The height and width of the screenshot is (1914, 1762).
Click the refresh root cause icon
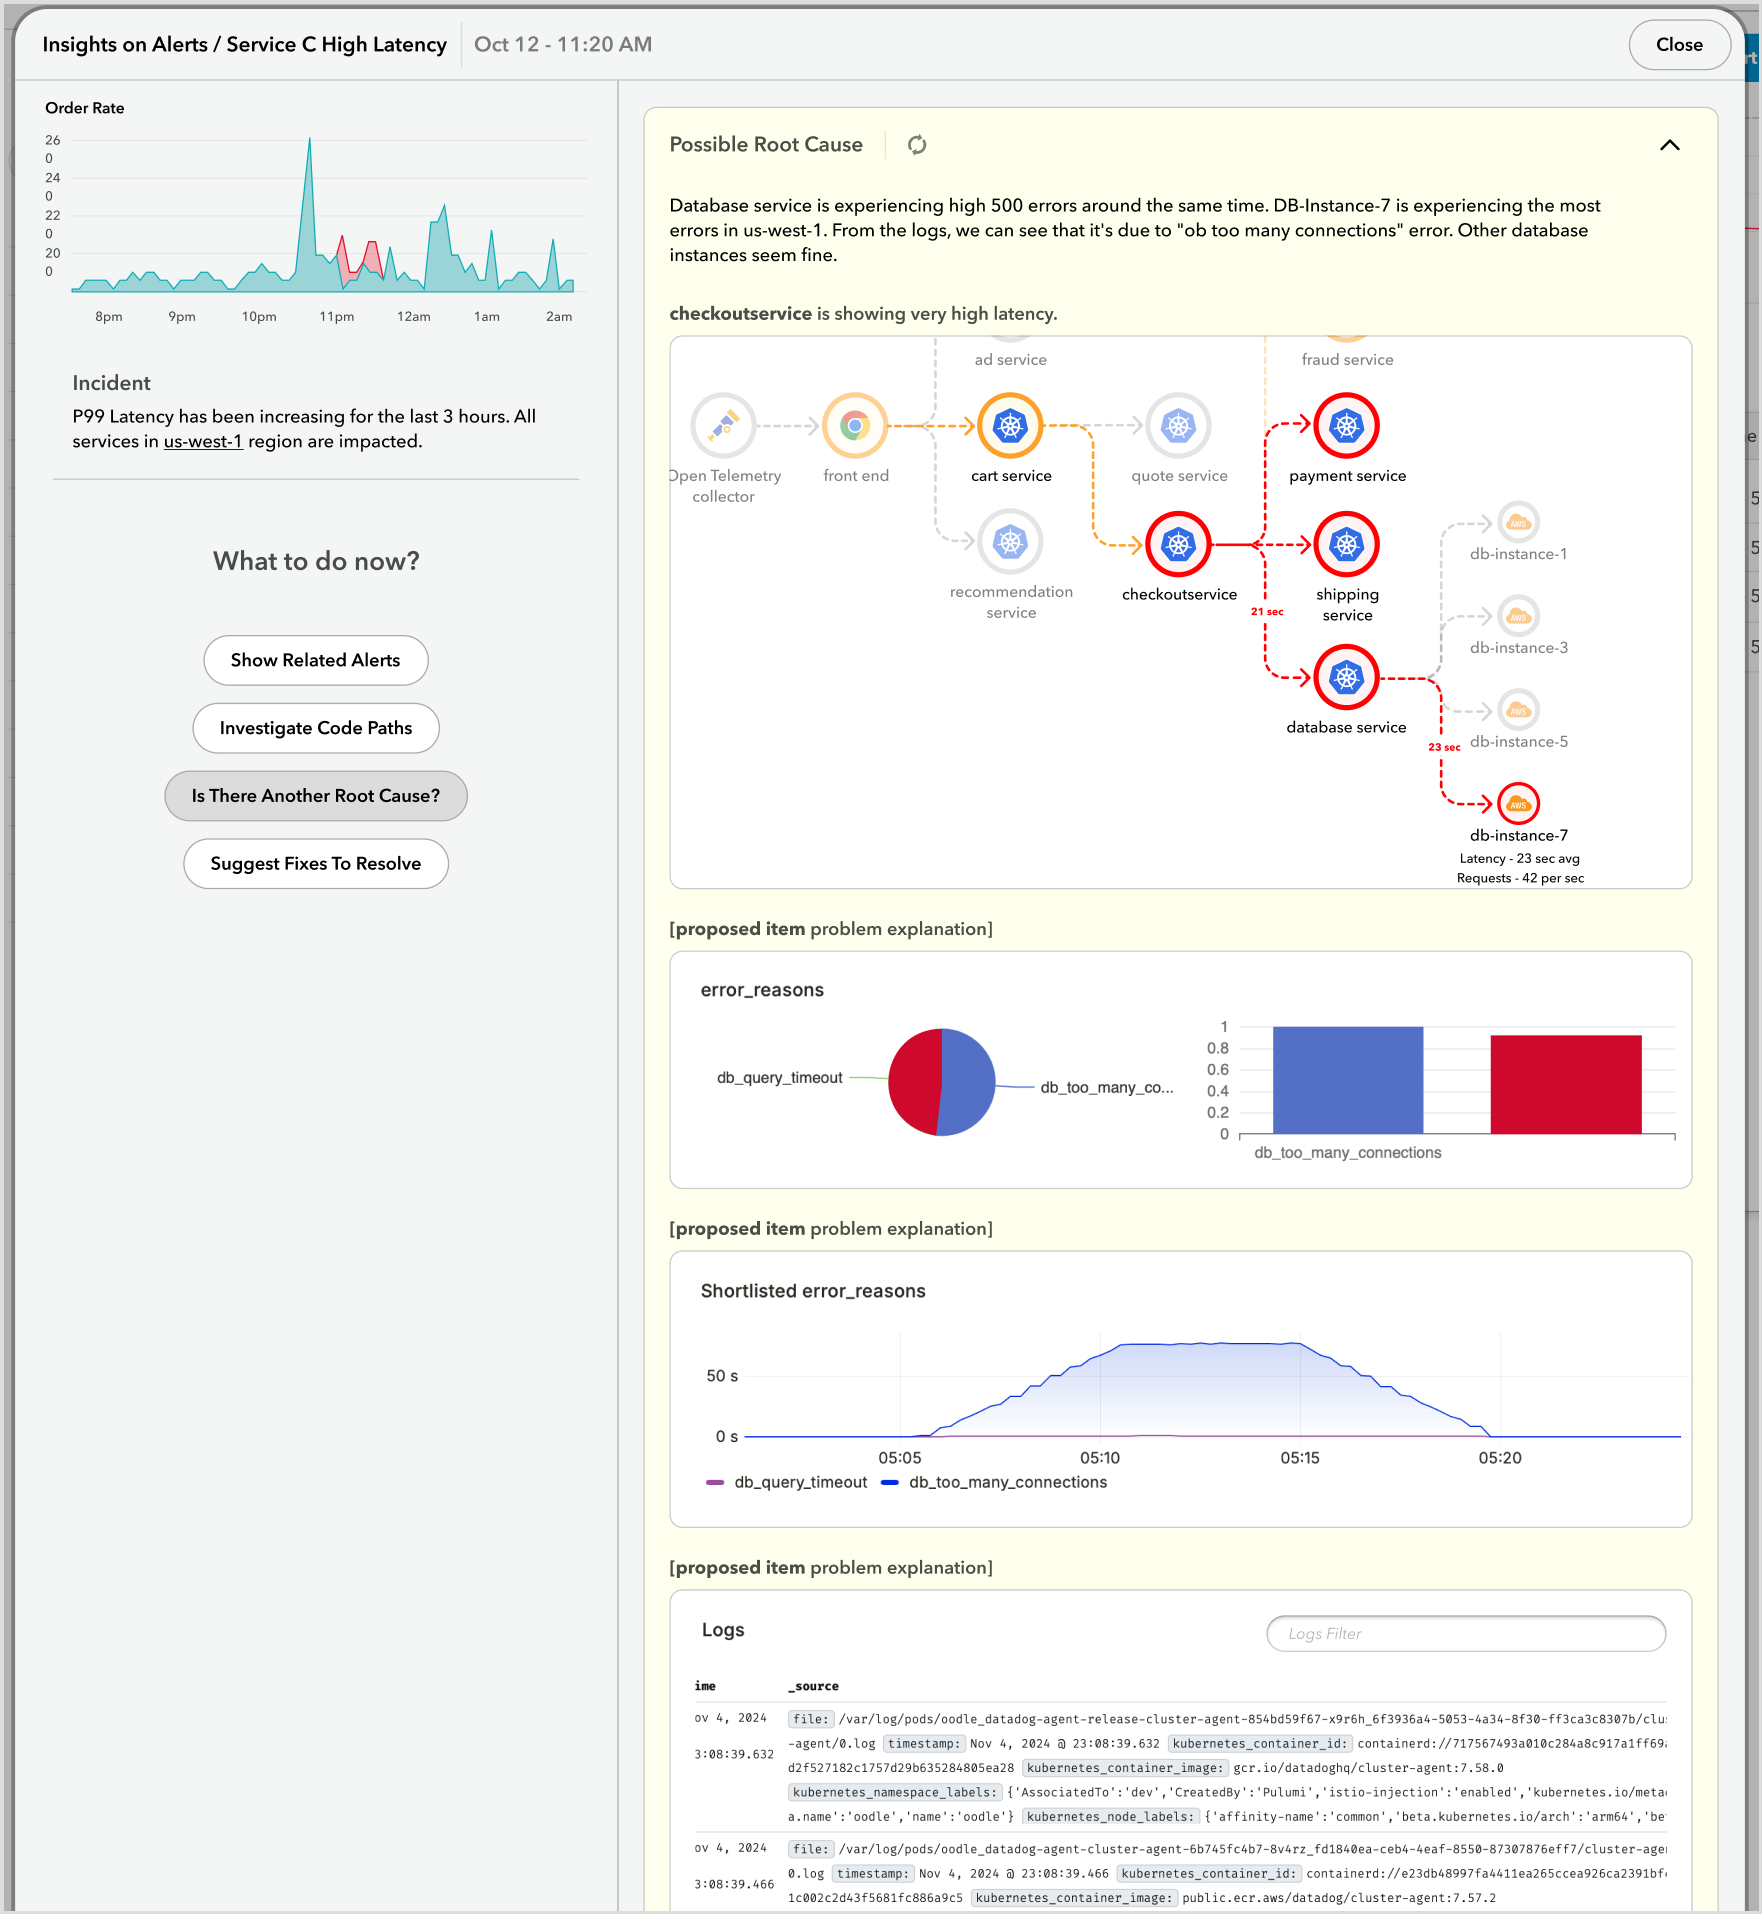(917, 145)
